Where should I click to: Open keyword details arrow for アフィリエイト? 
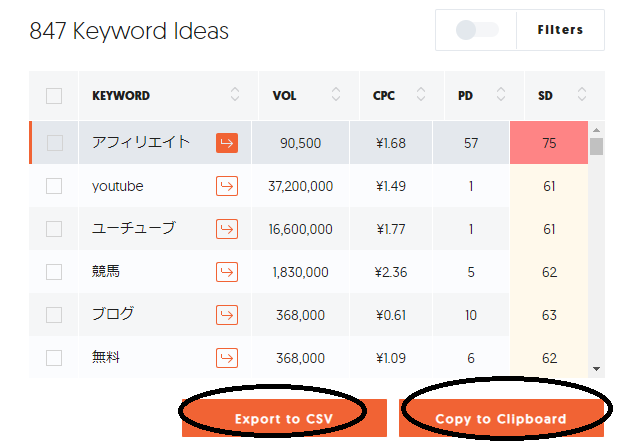[x=227, y=143]
